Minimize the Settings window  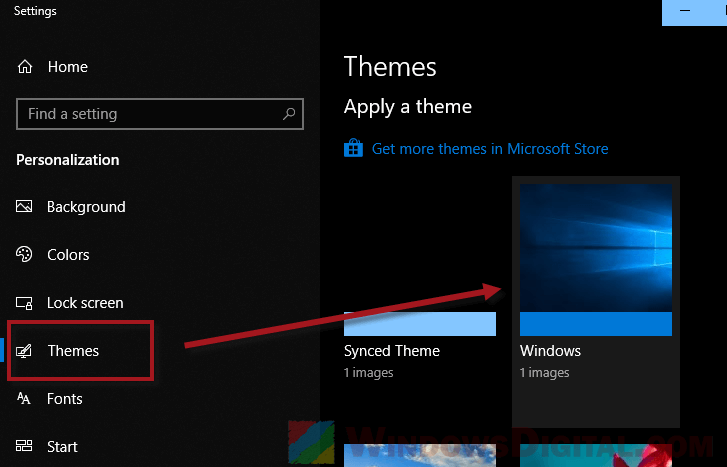pos(685,11)
